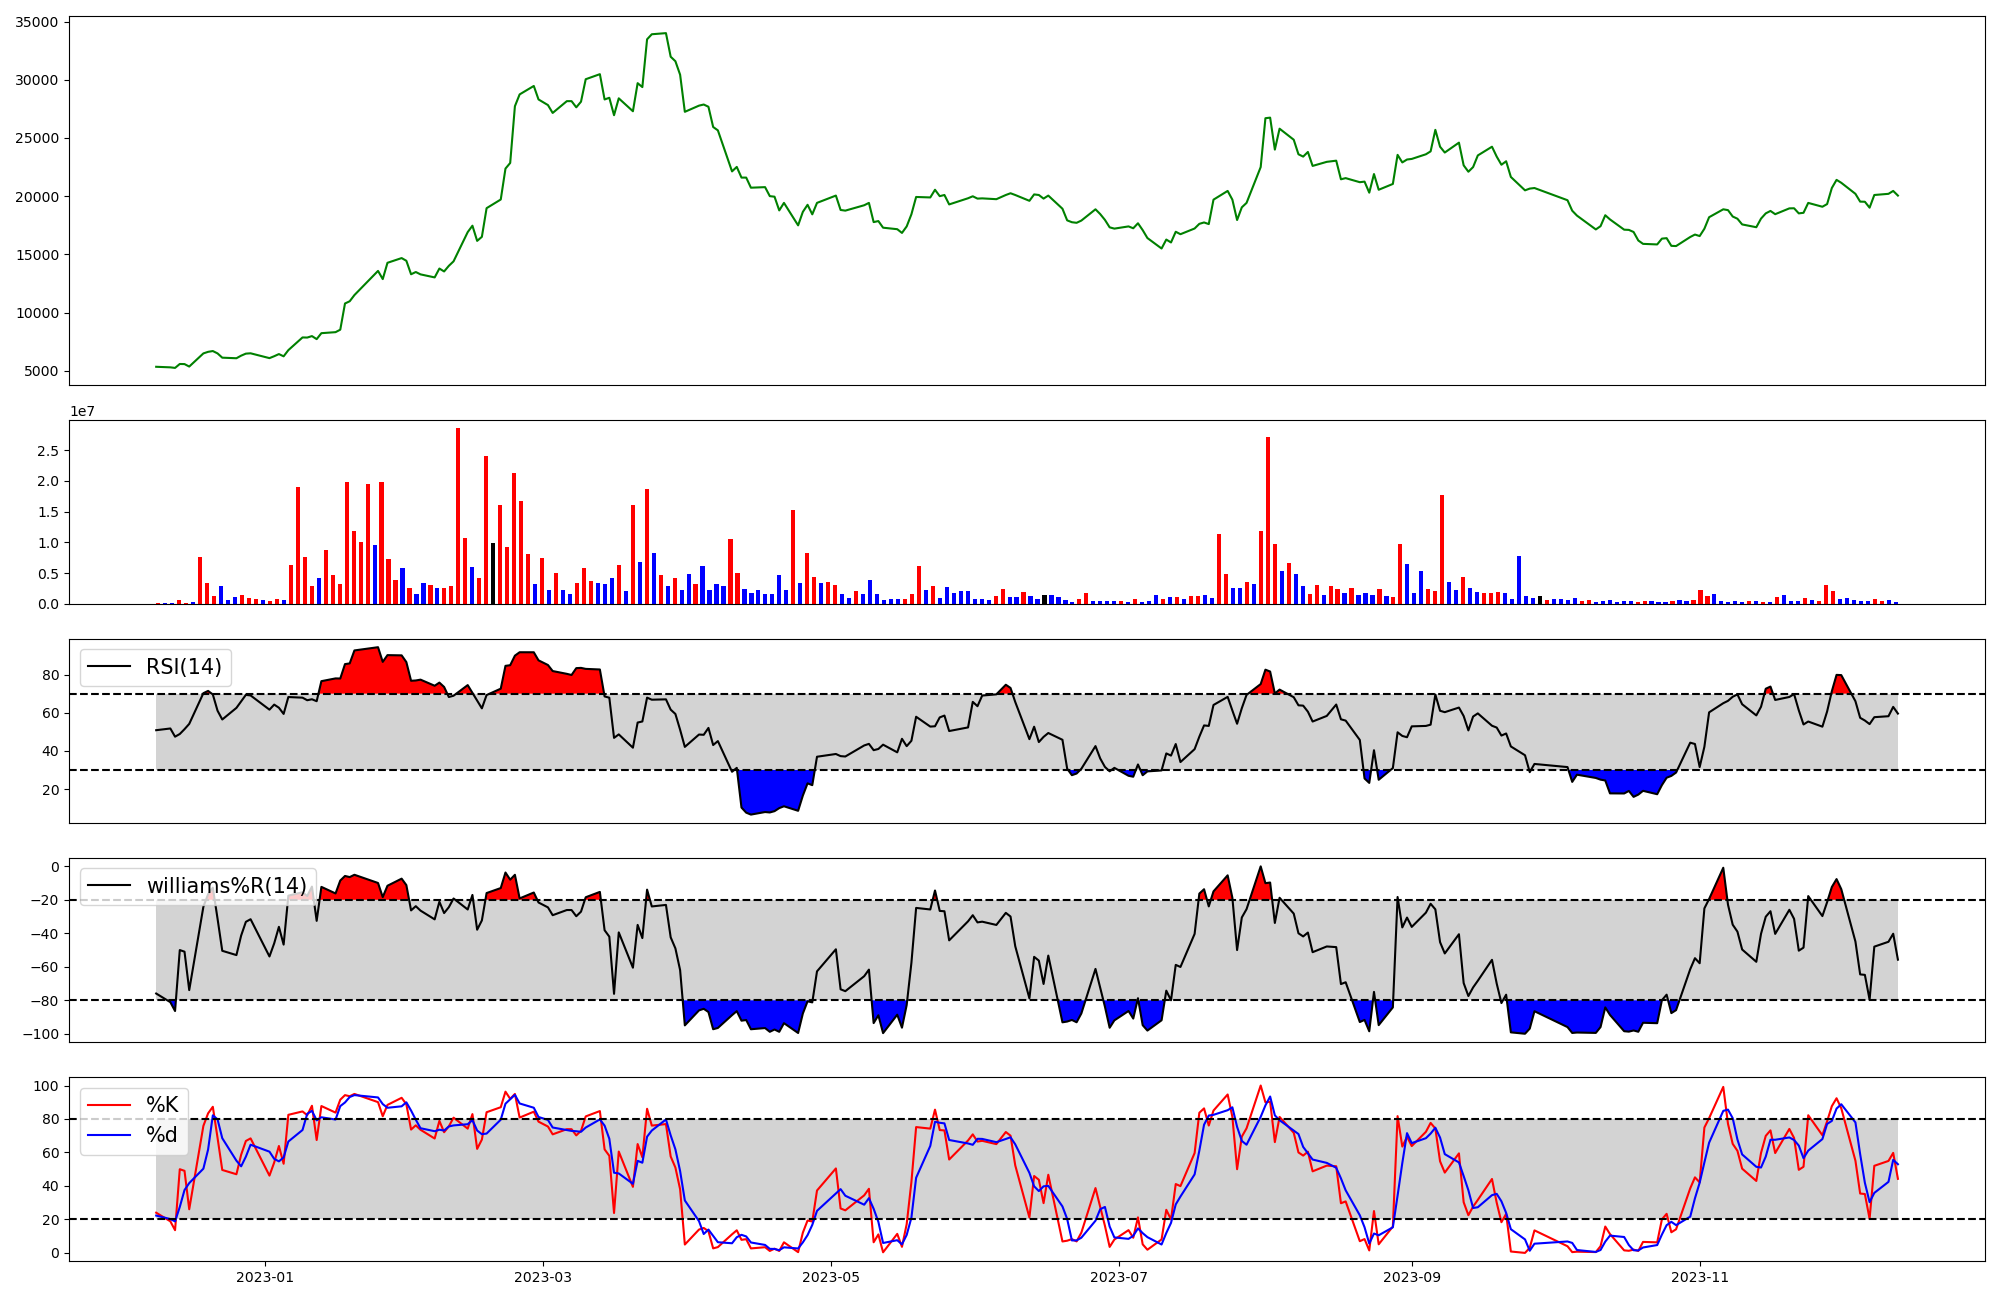Click the red %K legend line swatch
Screen dimensions: 2000x1300
coord(110,1105)
